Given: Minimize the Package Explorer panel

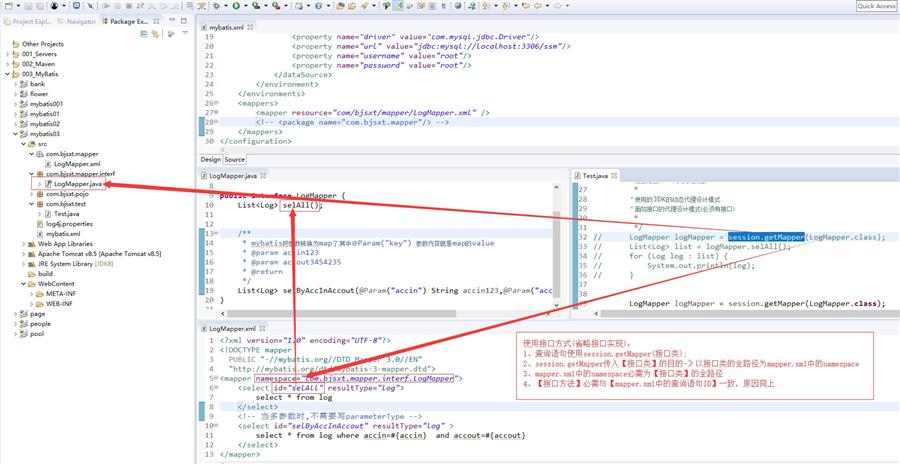Looking at the screenshot, I should (172, 21).
